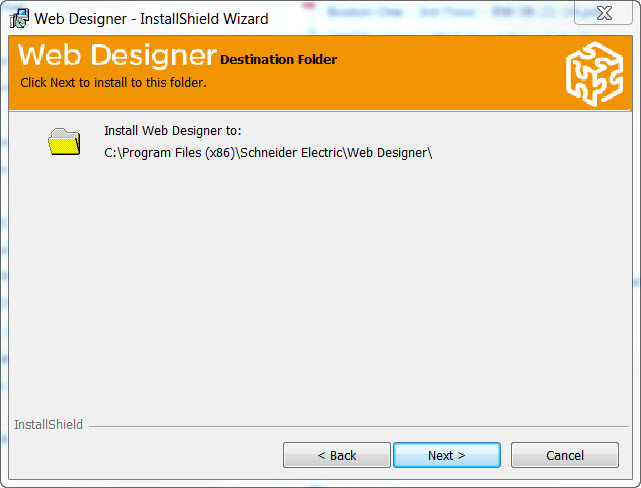Click the installer icon in the title bar

[x=19, y=18]
